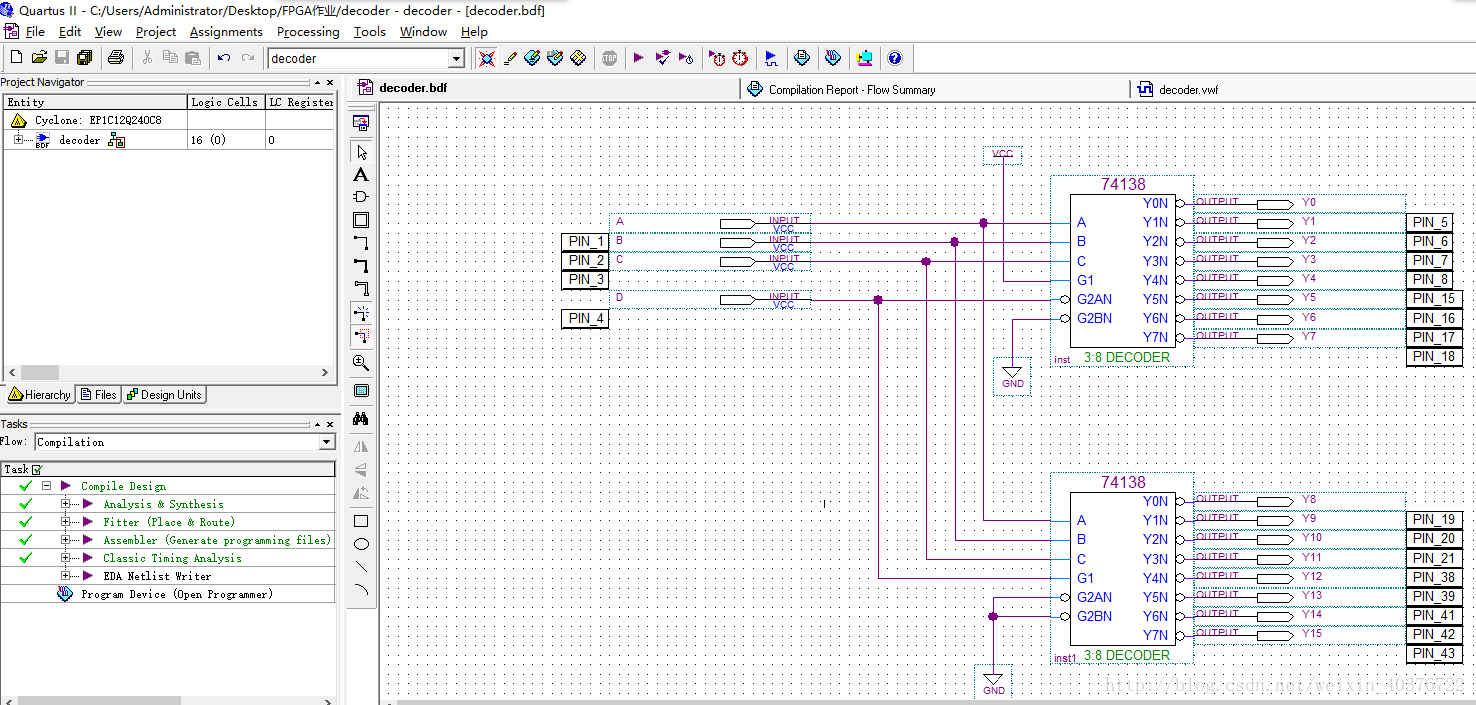Select the VCC symbol in schematic
This screenshot has width=1476, height=705.
(1002, 154)
